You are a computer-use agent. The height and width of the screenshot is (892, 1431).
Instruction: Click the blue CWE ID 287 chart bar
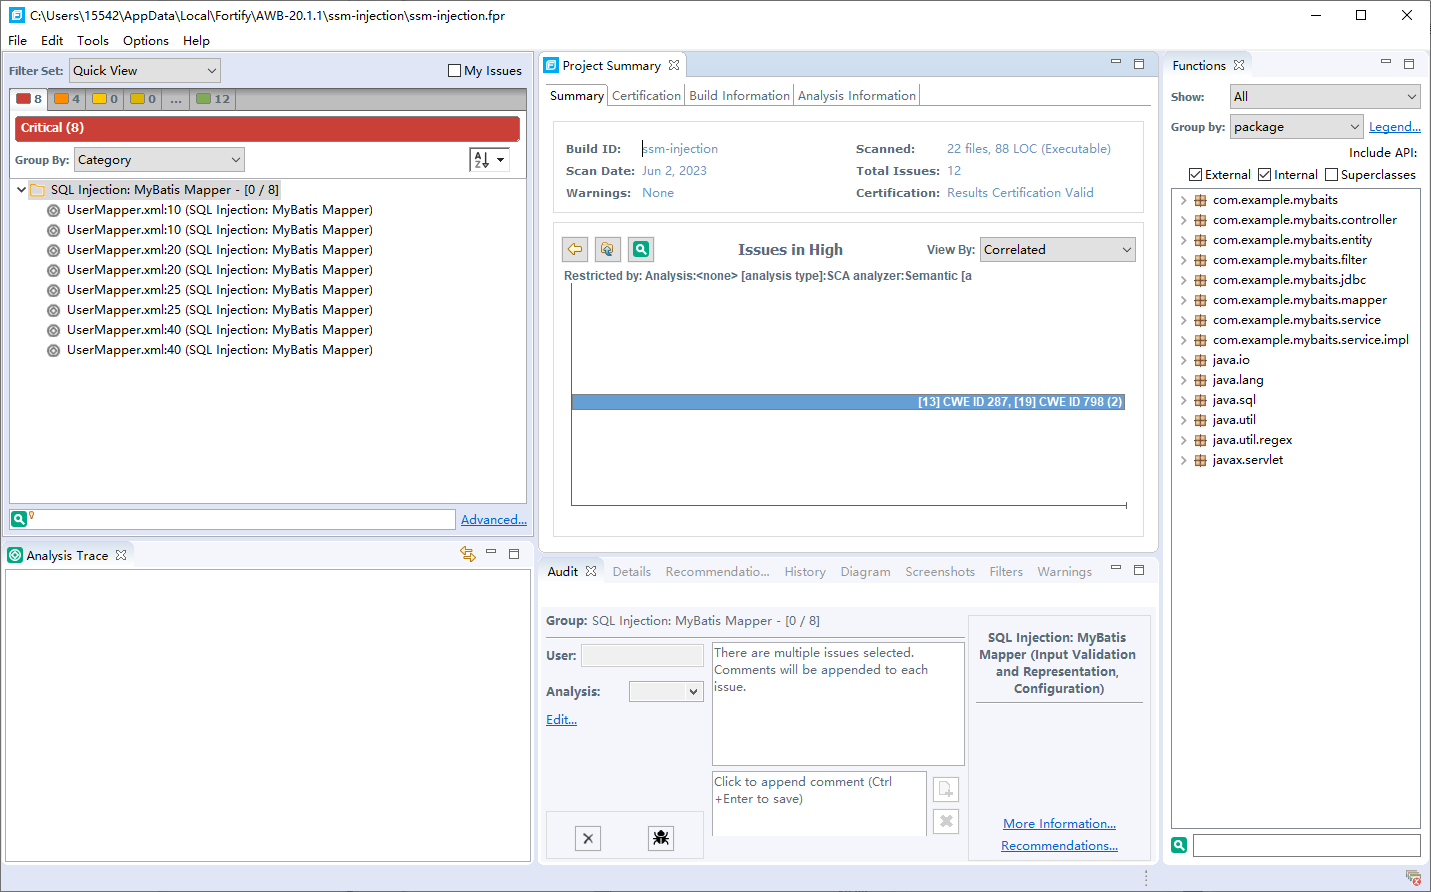[x=848, y=402]
